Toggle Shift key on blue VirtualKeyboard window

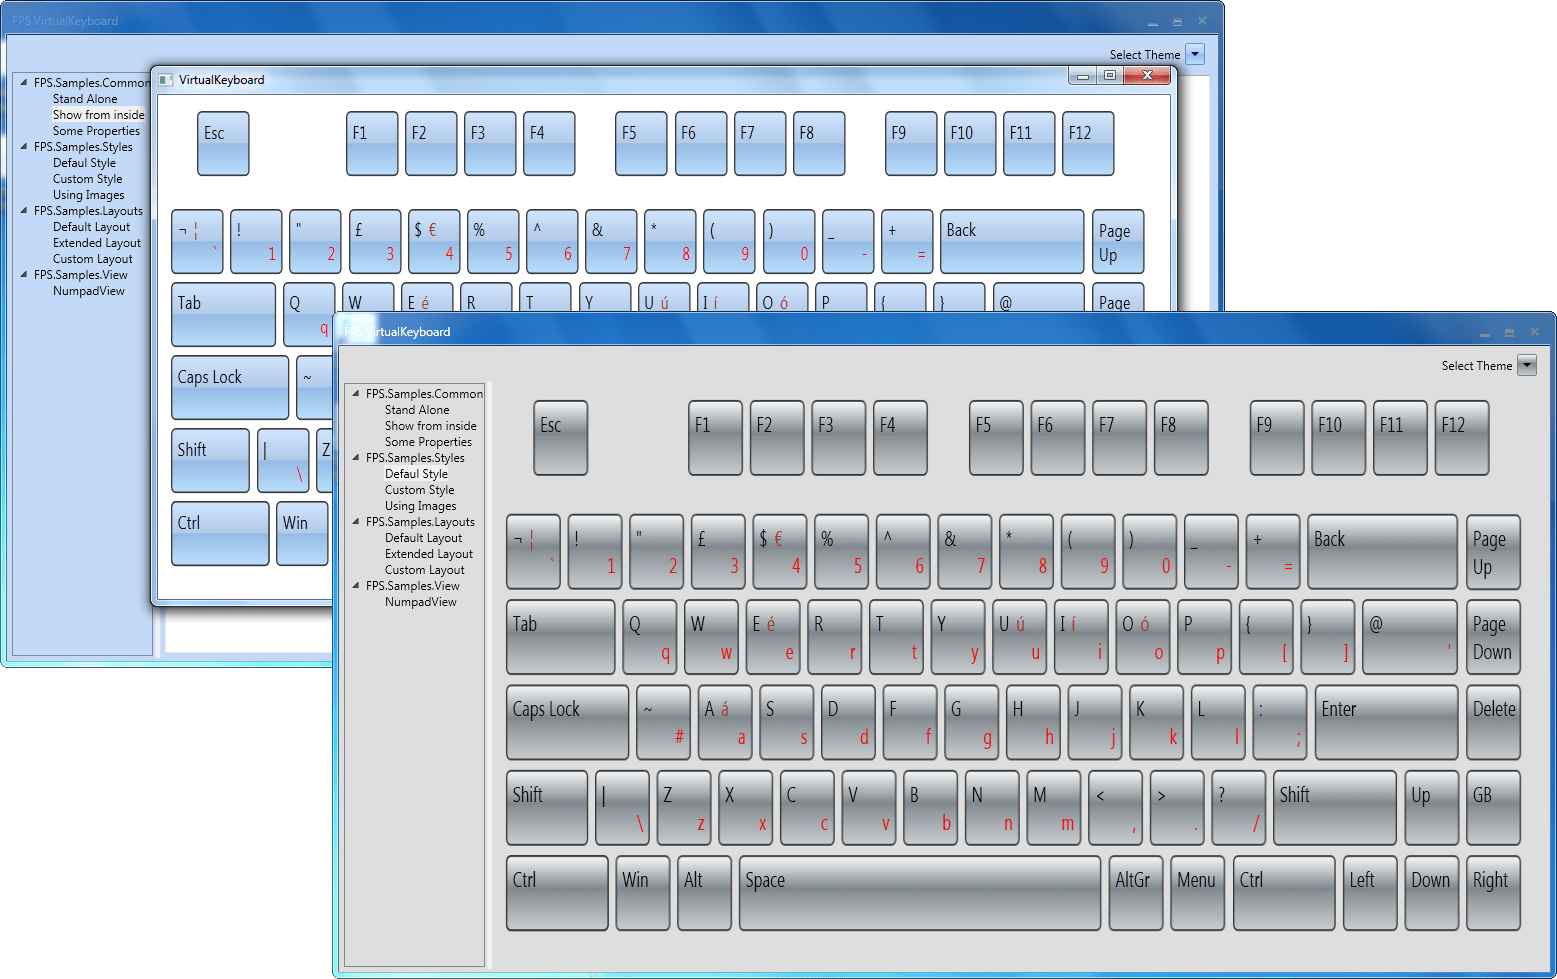click(x=210, y=461)
